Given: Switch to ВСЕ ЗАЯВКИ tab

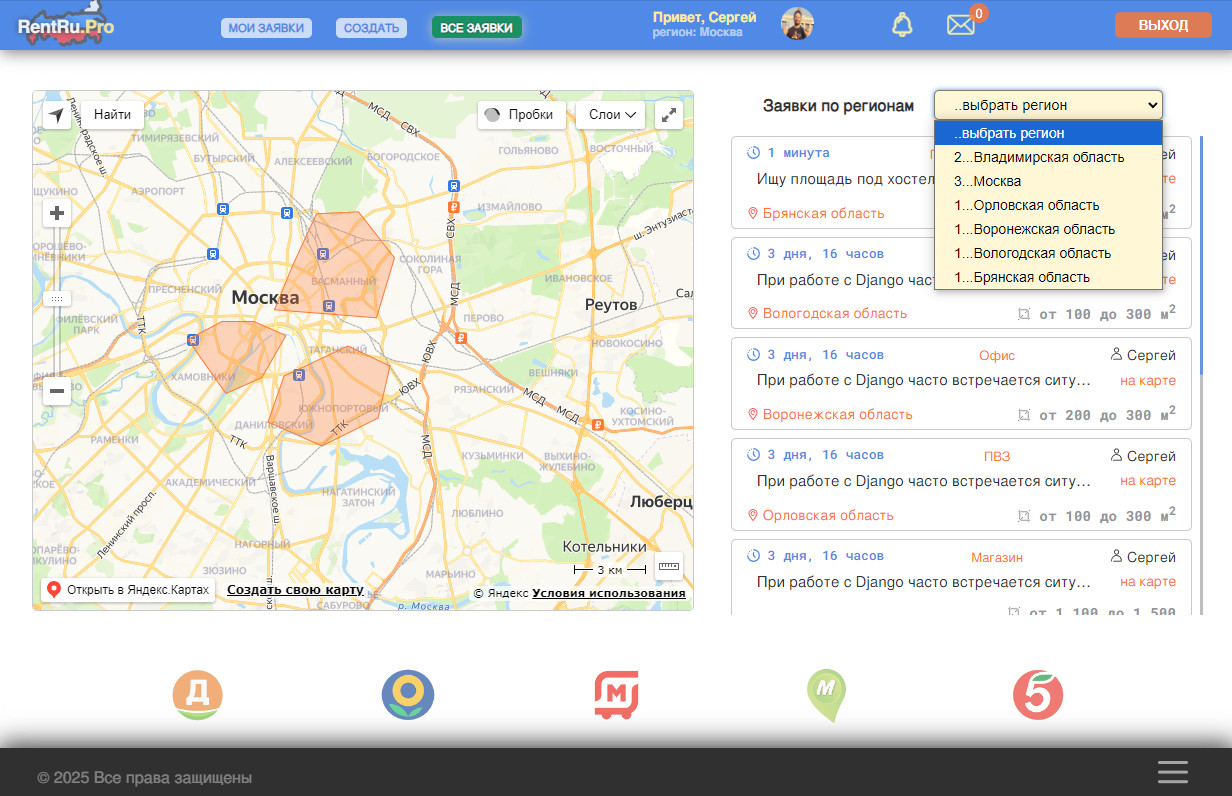Looking at the screenshot, I should pos(477,28).
